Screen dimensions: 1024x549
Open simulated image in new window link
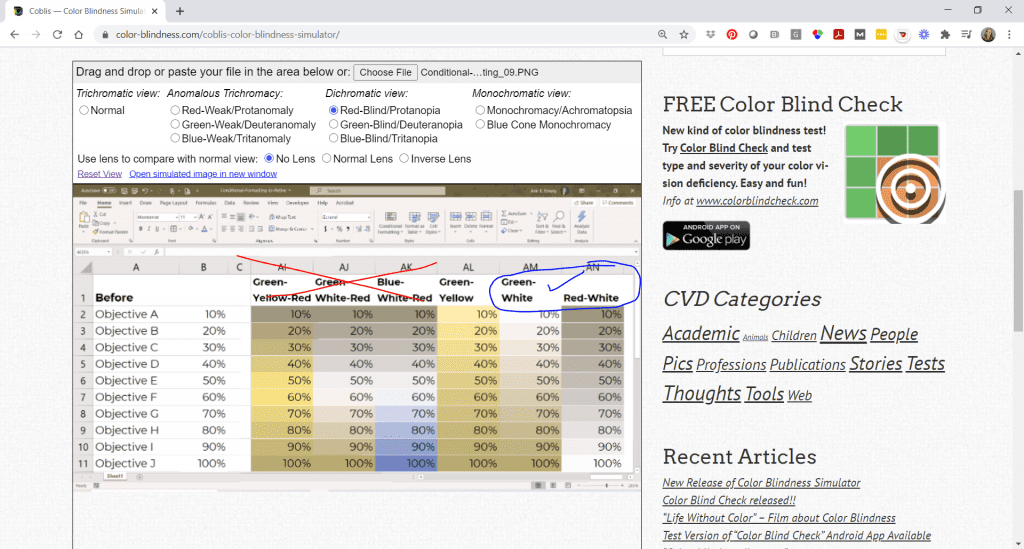point(203,174)
